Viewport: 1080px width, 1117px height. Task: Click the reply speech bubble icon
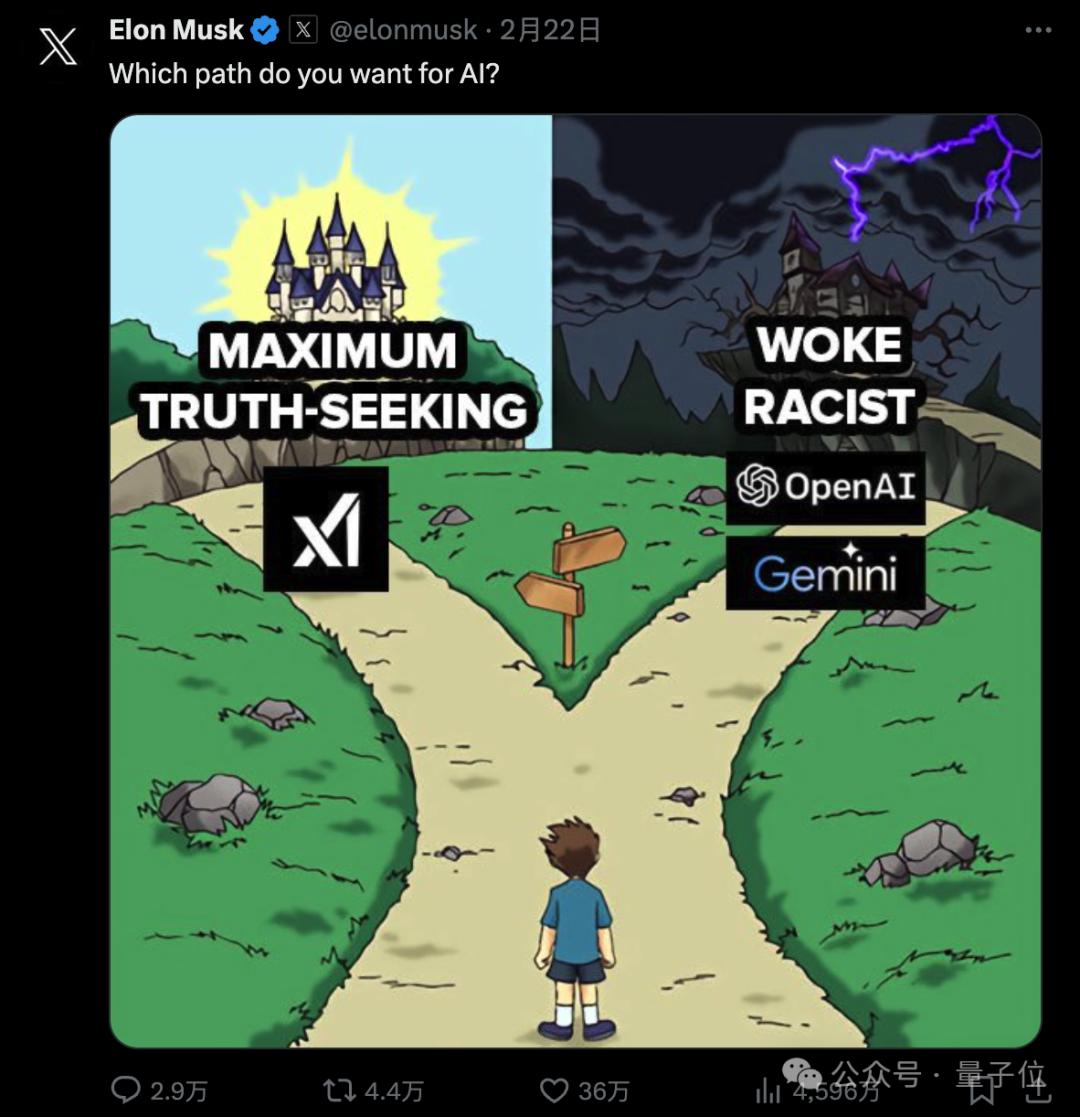tap(126, 1089)
